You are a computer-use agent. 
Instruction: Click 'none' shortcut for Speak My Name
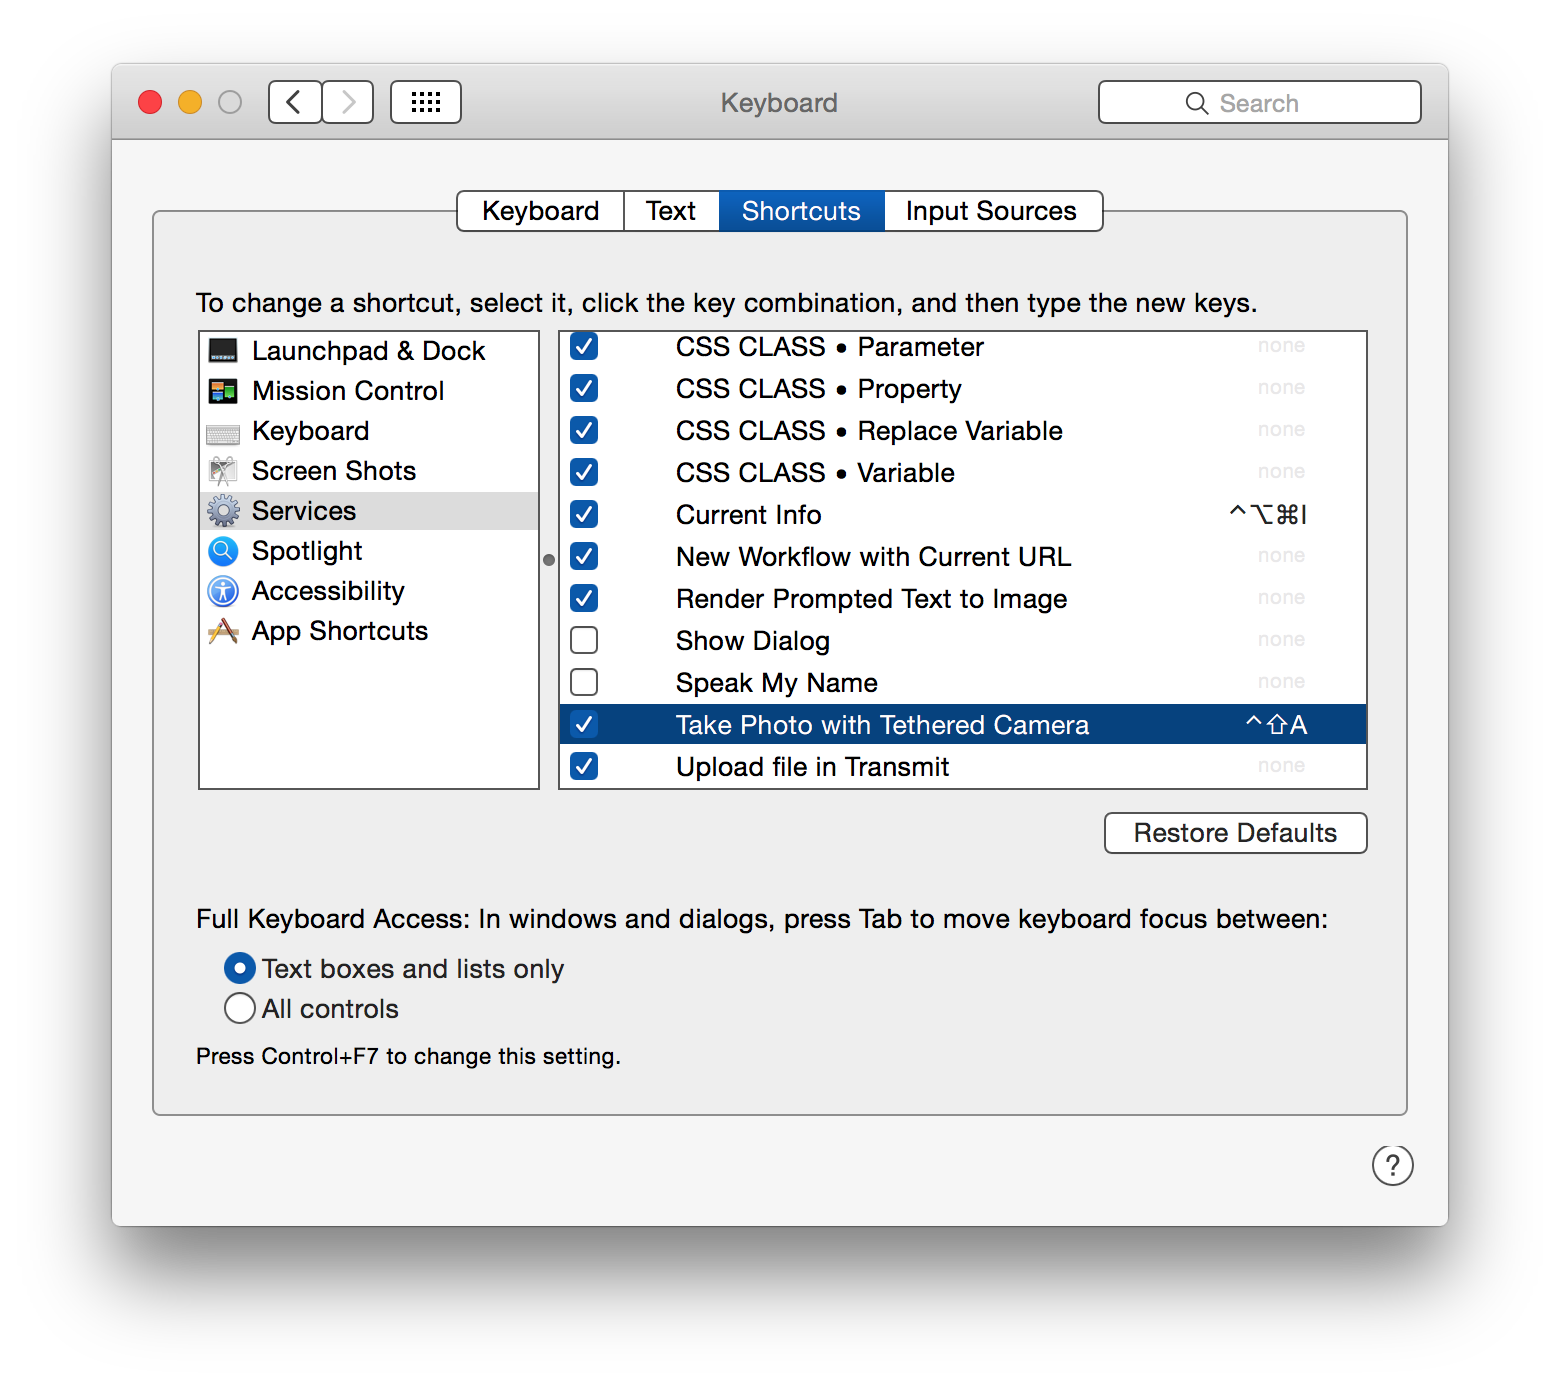(x=1281, y=681)
